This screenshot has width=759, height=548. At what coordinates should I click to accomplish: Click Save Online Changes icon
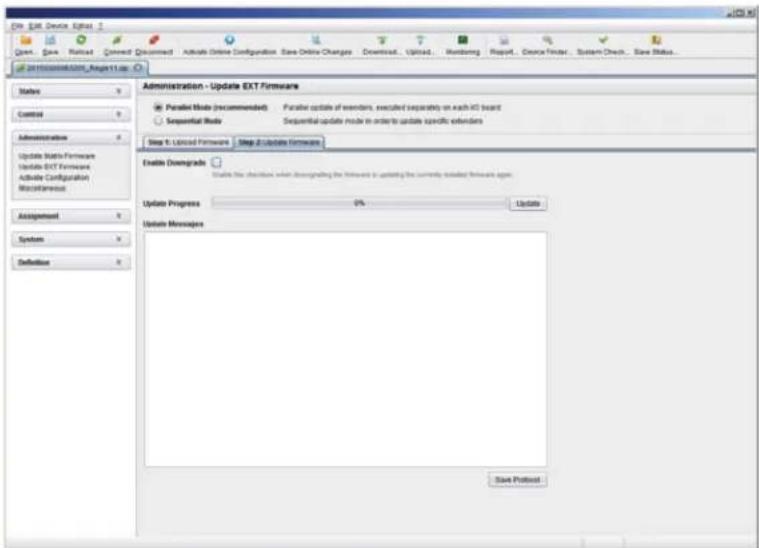pos(316,40)
